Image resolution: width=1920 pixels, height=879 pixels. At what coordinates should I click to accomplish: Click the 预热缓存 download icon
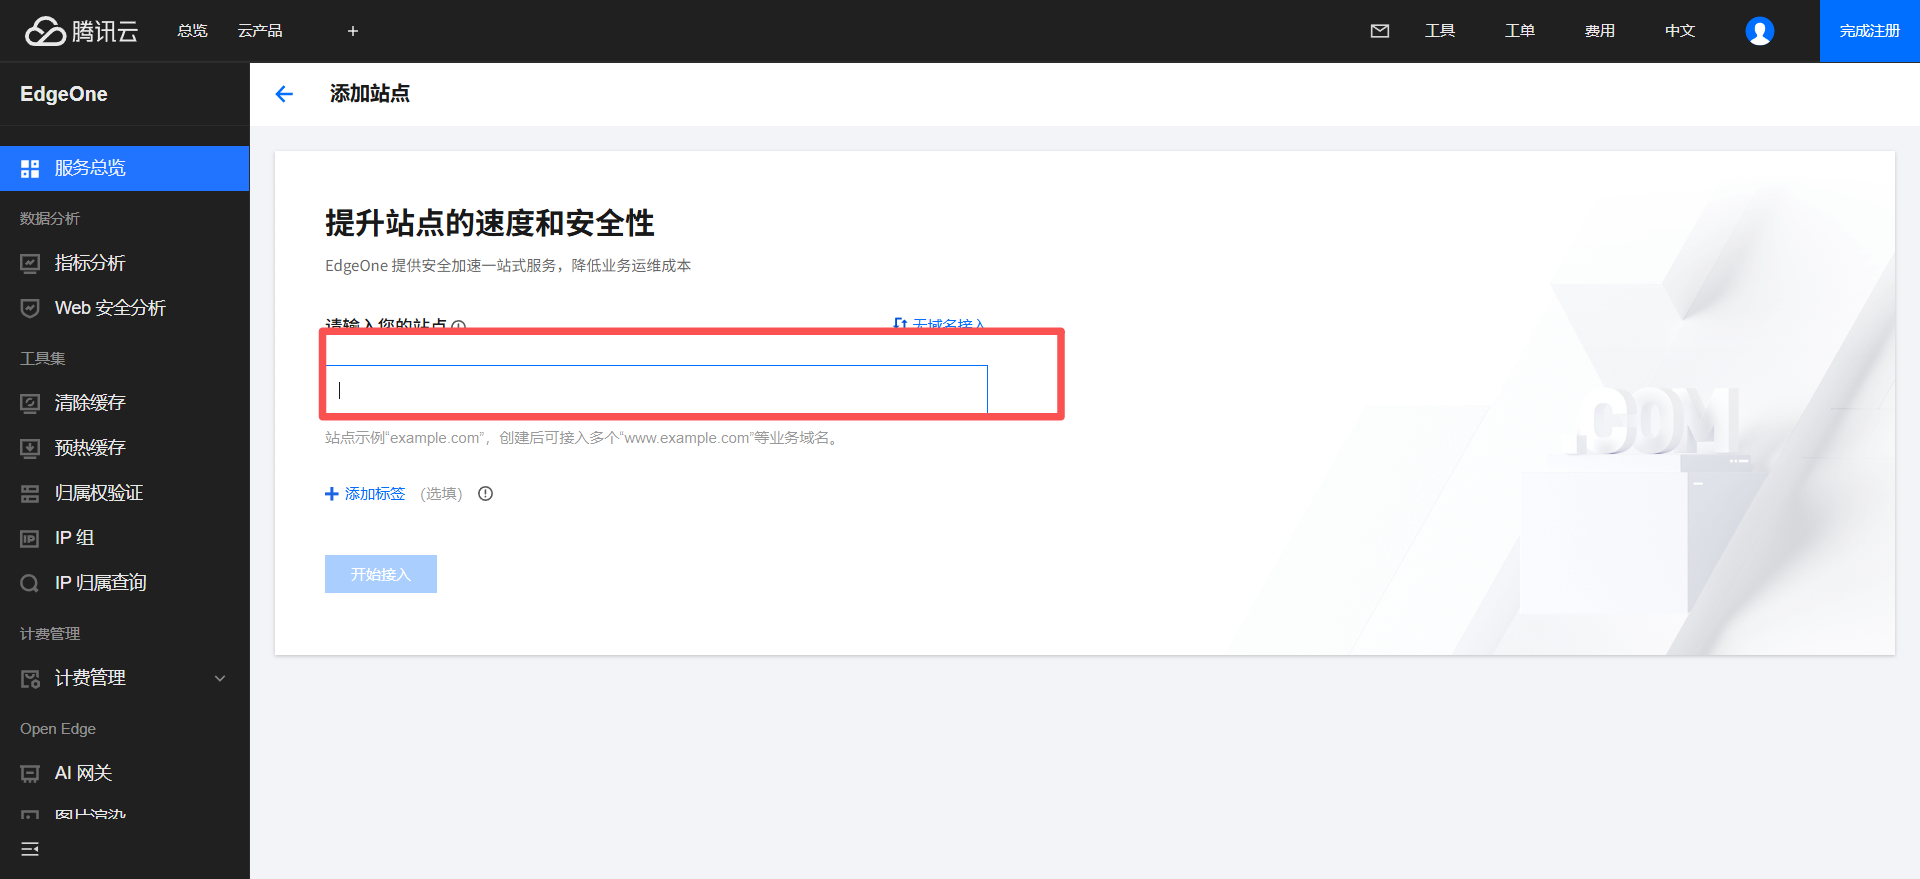click(30, 448)
